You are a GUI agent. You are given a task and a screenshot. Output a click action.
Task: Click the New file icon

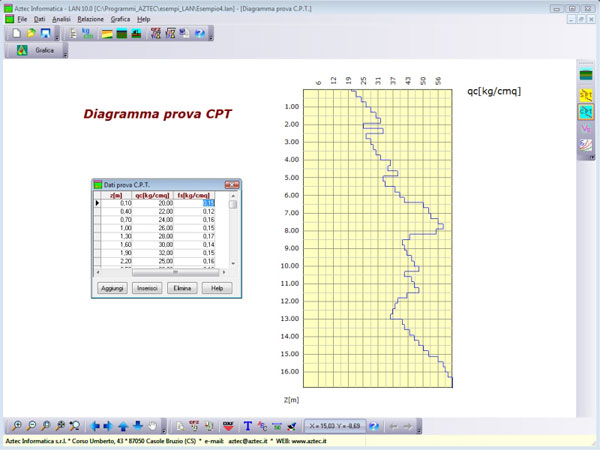pyautogui.click(x=16, y=34)
